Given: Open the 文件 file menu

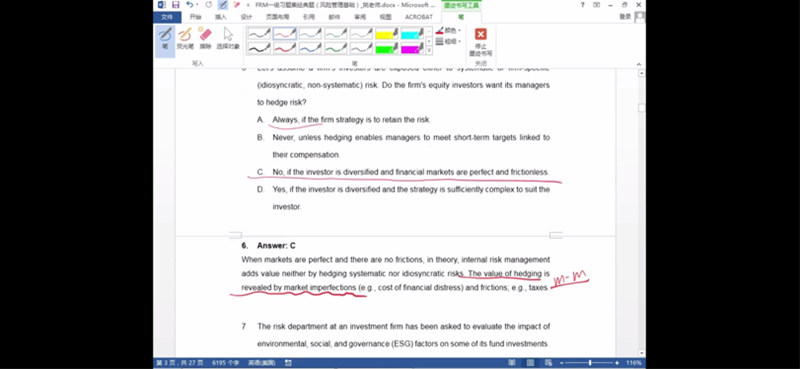Looking at the screenshot, I should click(x=167, y=17).
